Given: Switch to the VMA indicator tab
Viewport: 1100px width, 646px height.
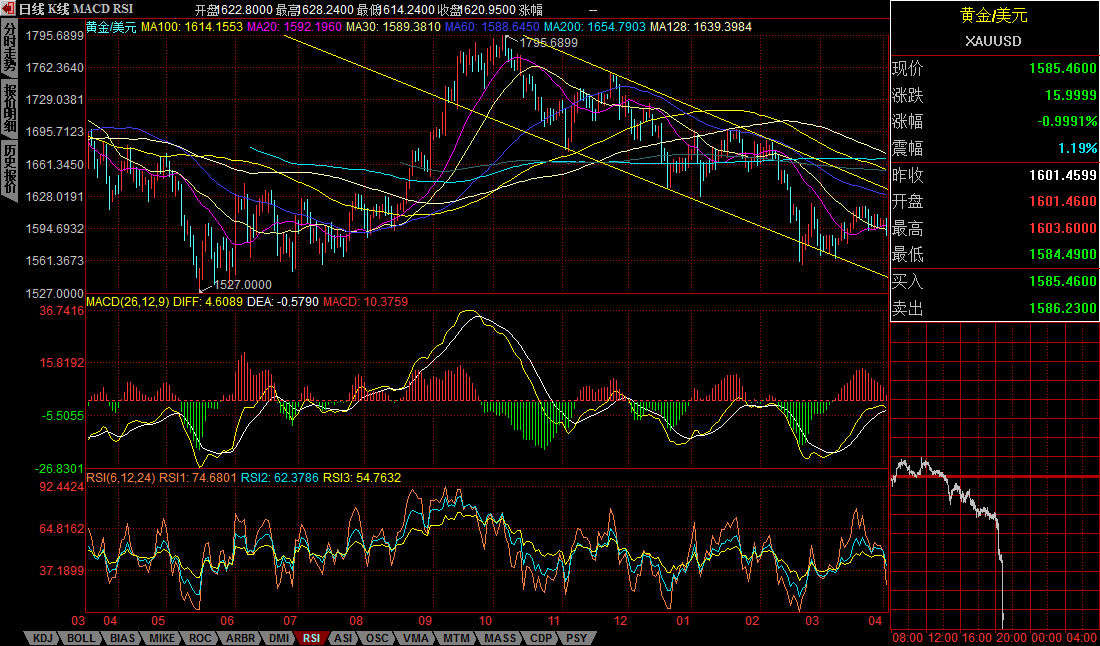Looking at the screenshot, I should [415, 638].
